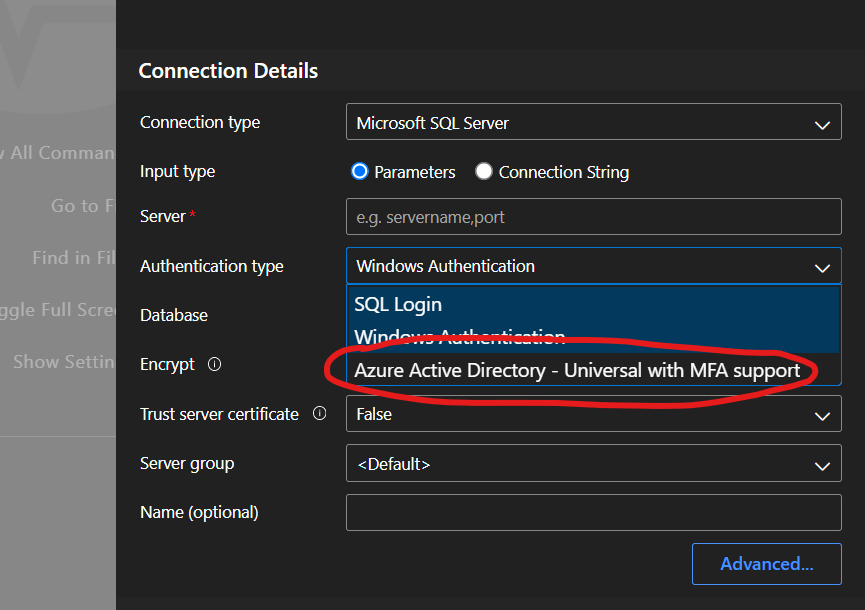The width and height of the screenshot is (865, 610).
Task: Click the Database label
Action: pos(174,315)
